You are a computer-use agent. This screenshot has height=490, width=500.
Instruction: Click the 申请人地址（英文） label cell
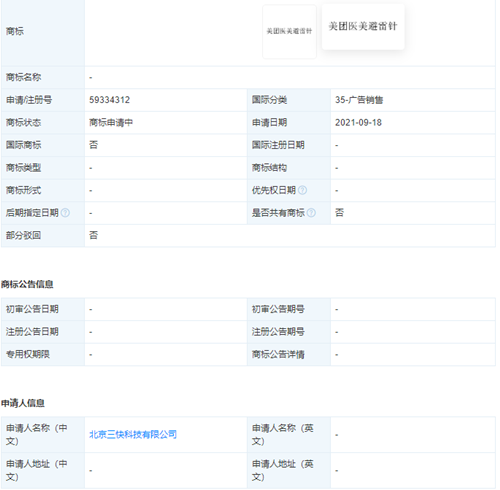pyautogui.click(x=289, y=470)
